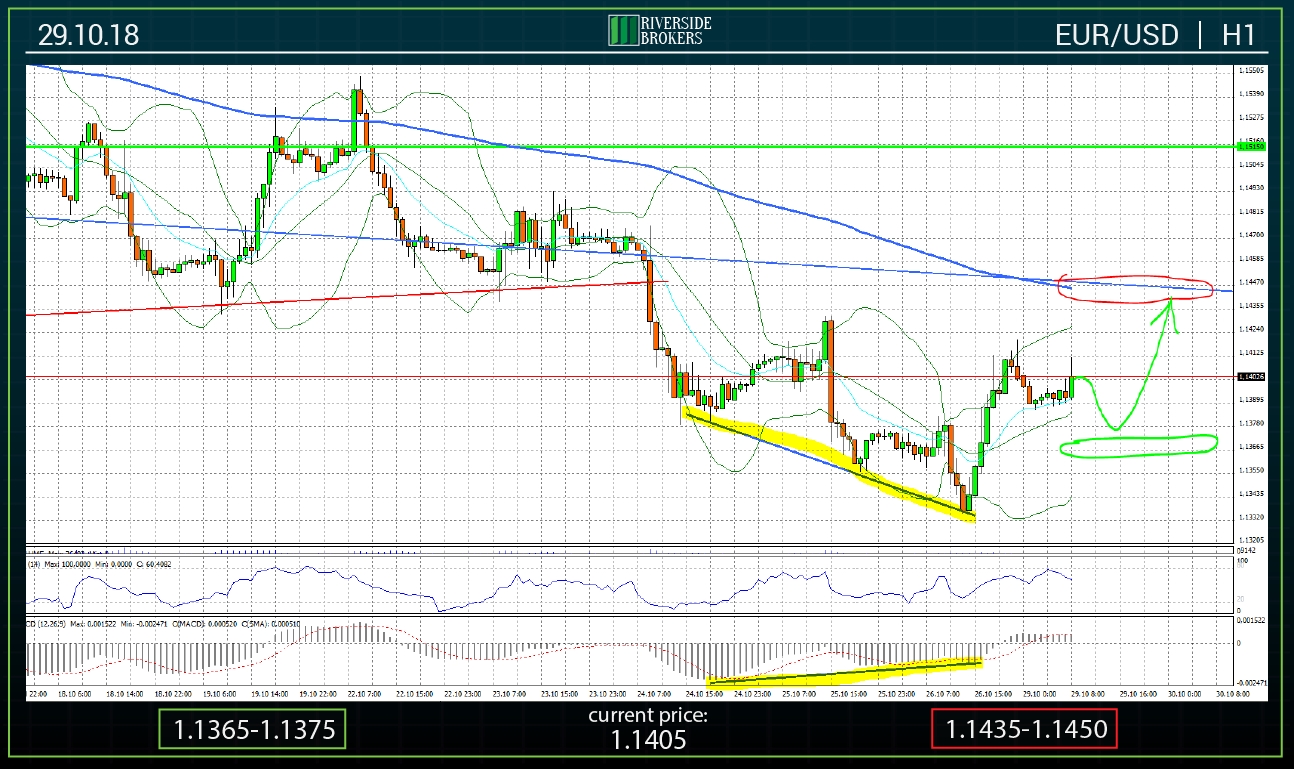Click the 1.13895 price axis label

(x=1251, y=399)
